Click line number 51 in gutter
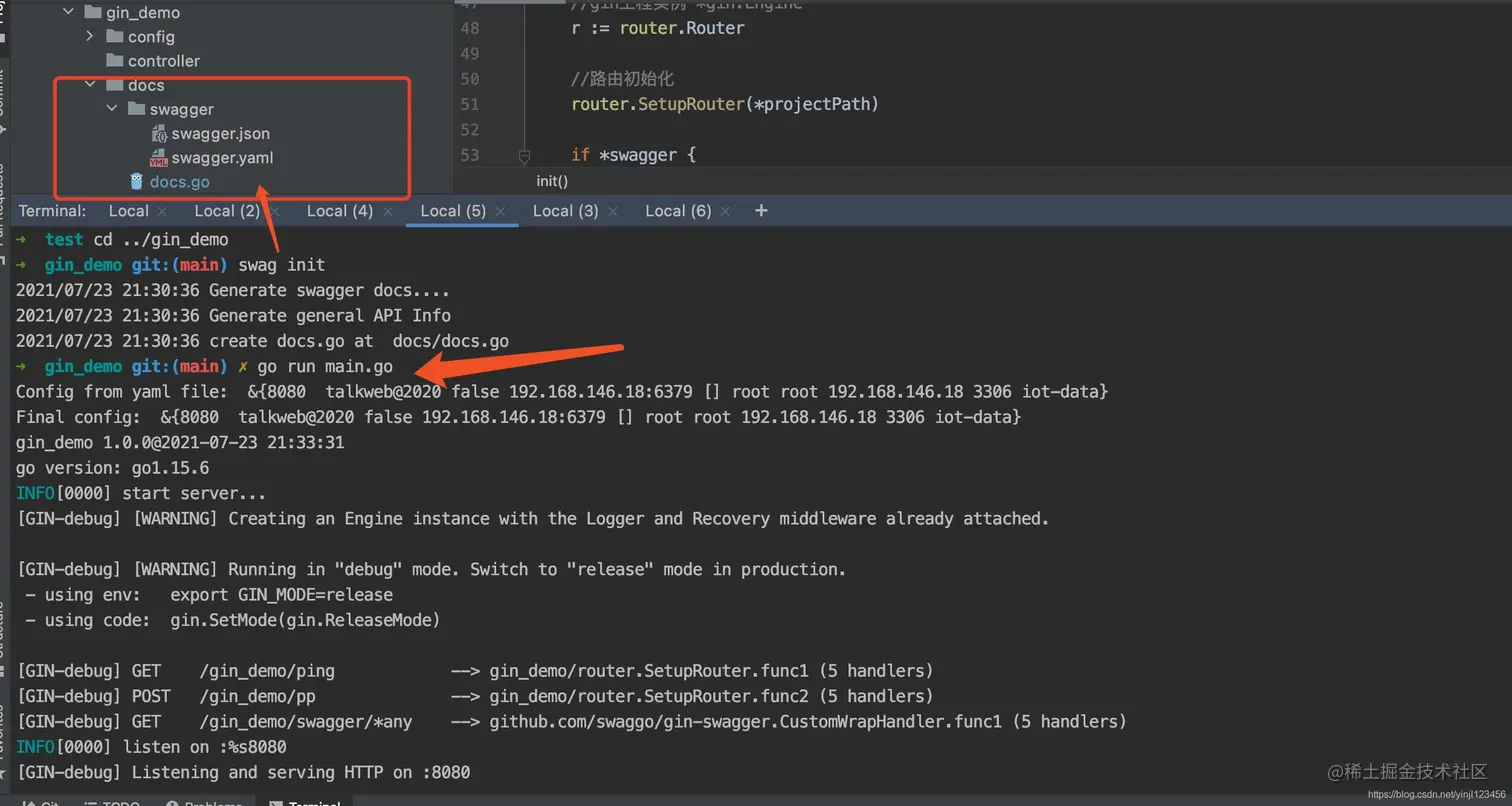 pos(470,104)
